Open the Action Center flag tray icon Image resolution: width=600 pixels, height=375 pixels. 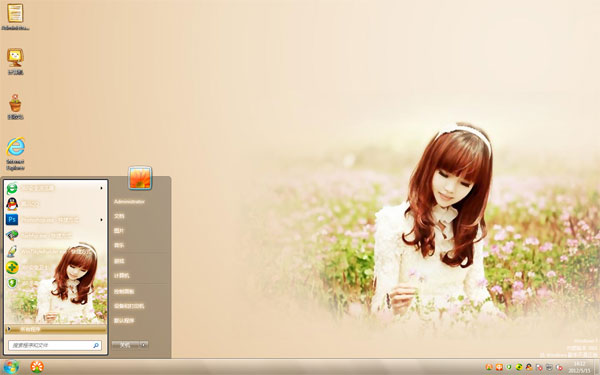pyautogui.click(x=539, y=368)
